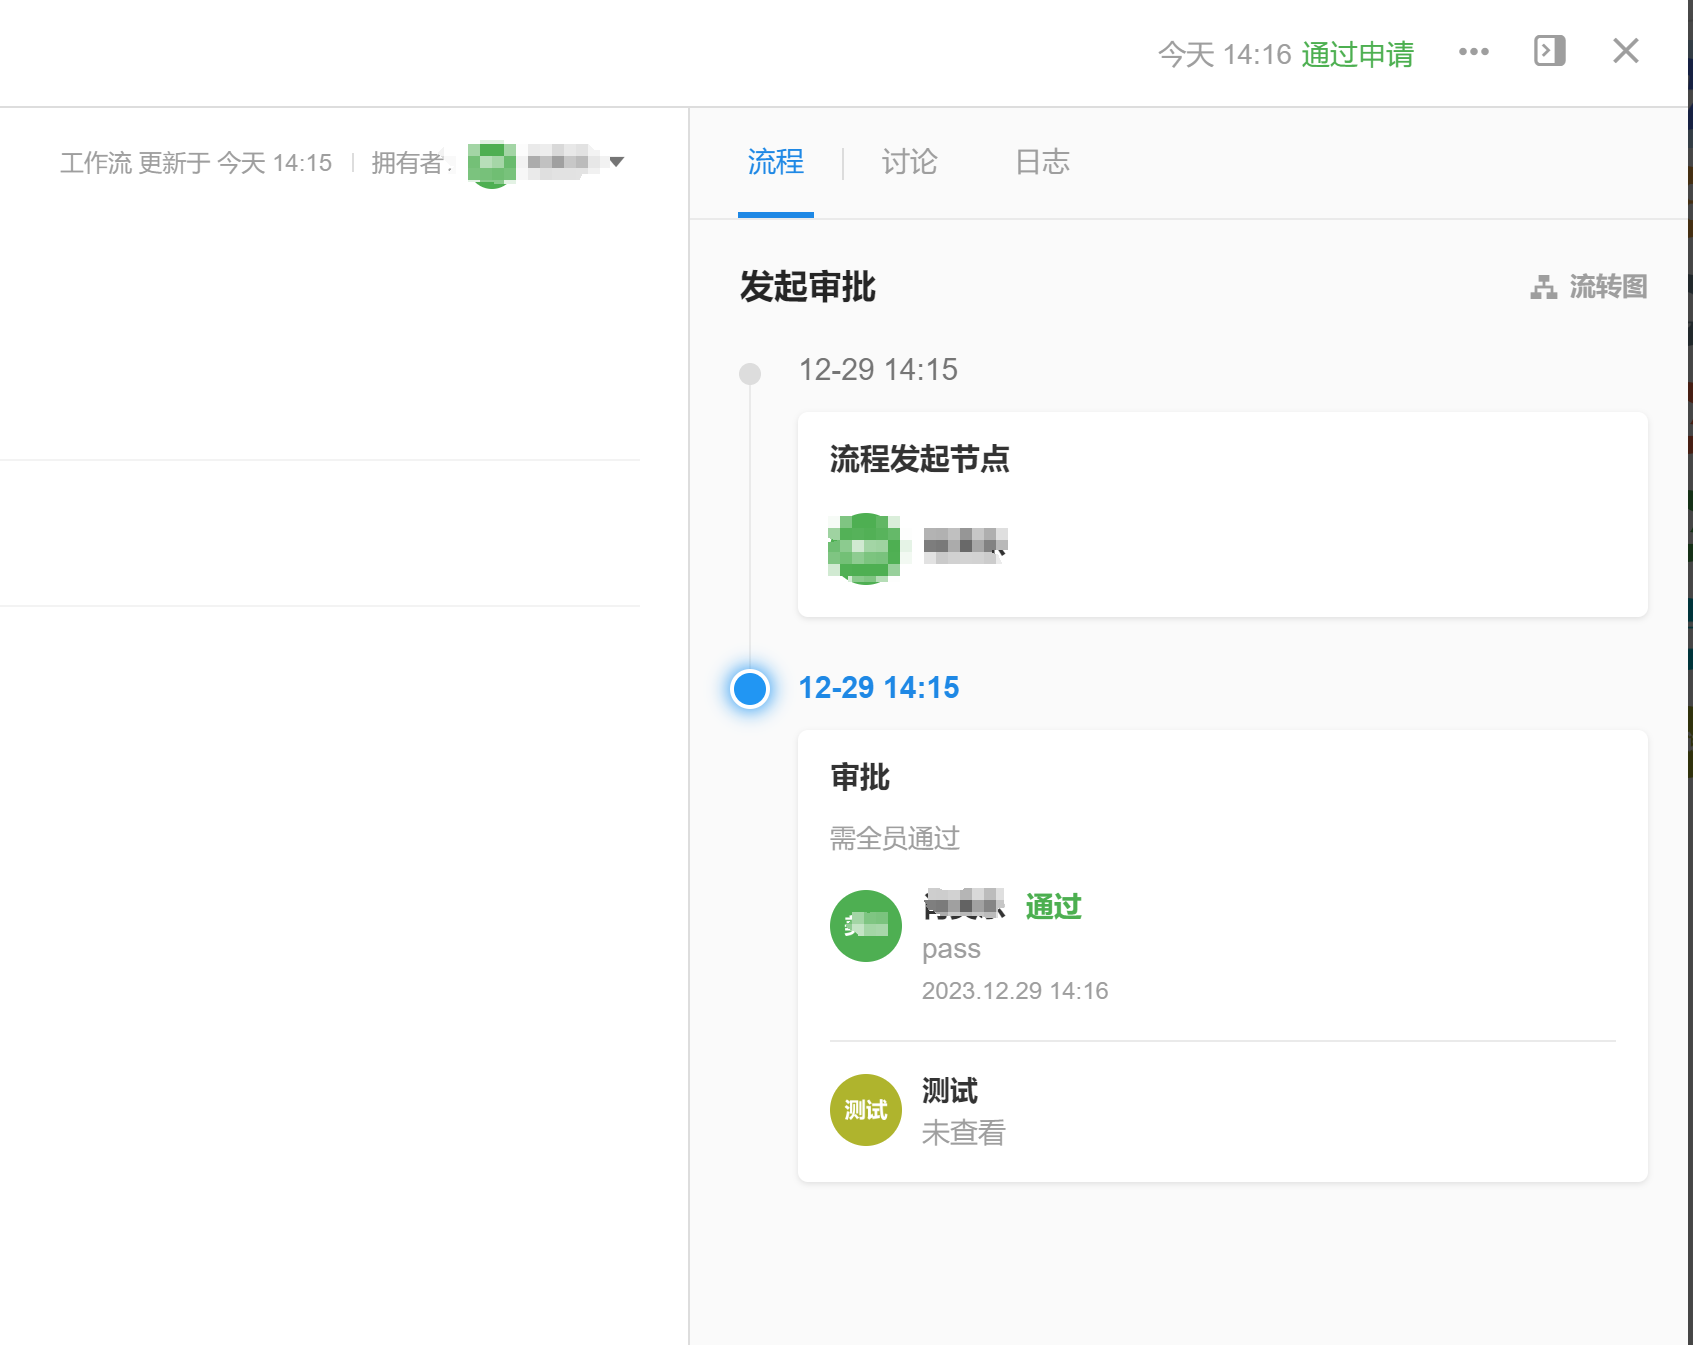This screenshot has height=1345, width=1693.
Task: Click the 工作流 label at top left
Action: click(95, 163)
